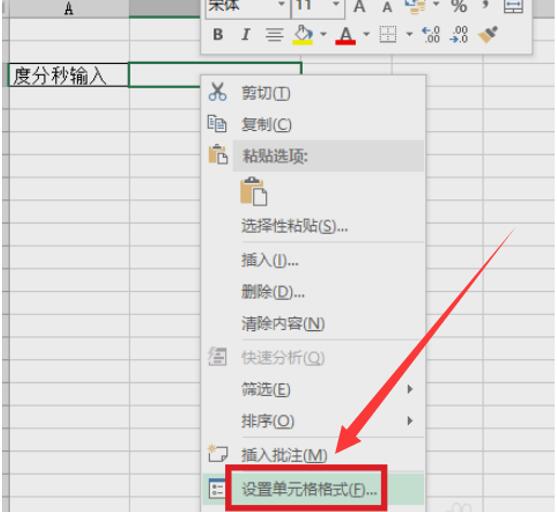Viewport: 557px width, 512px height.
Task: Choose 剪切(T) from context menu
Action: coord(266,93)
